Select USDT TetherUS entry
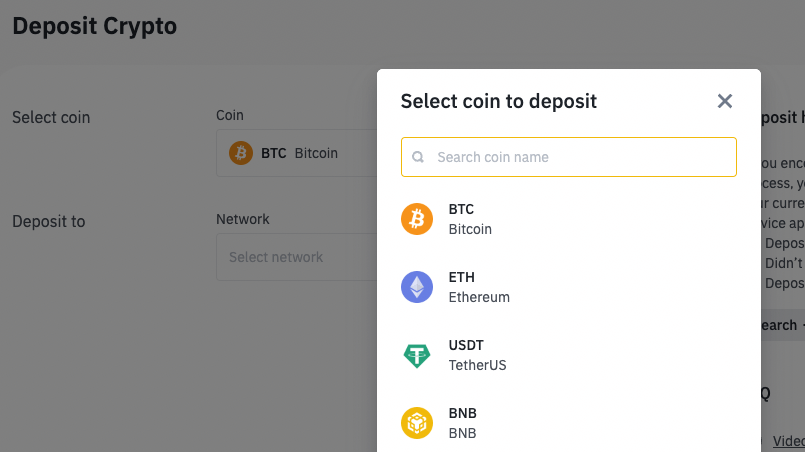 (569, 355)
